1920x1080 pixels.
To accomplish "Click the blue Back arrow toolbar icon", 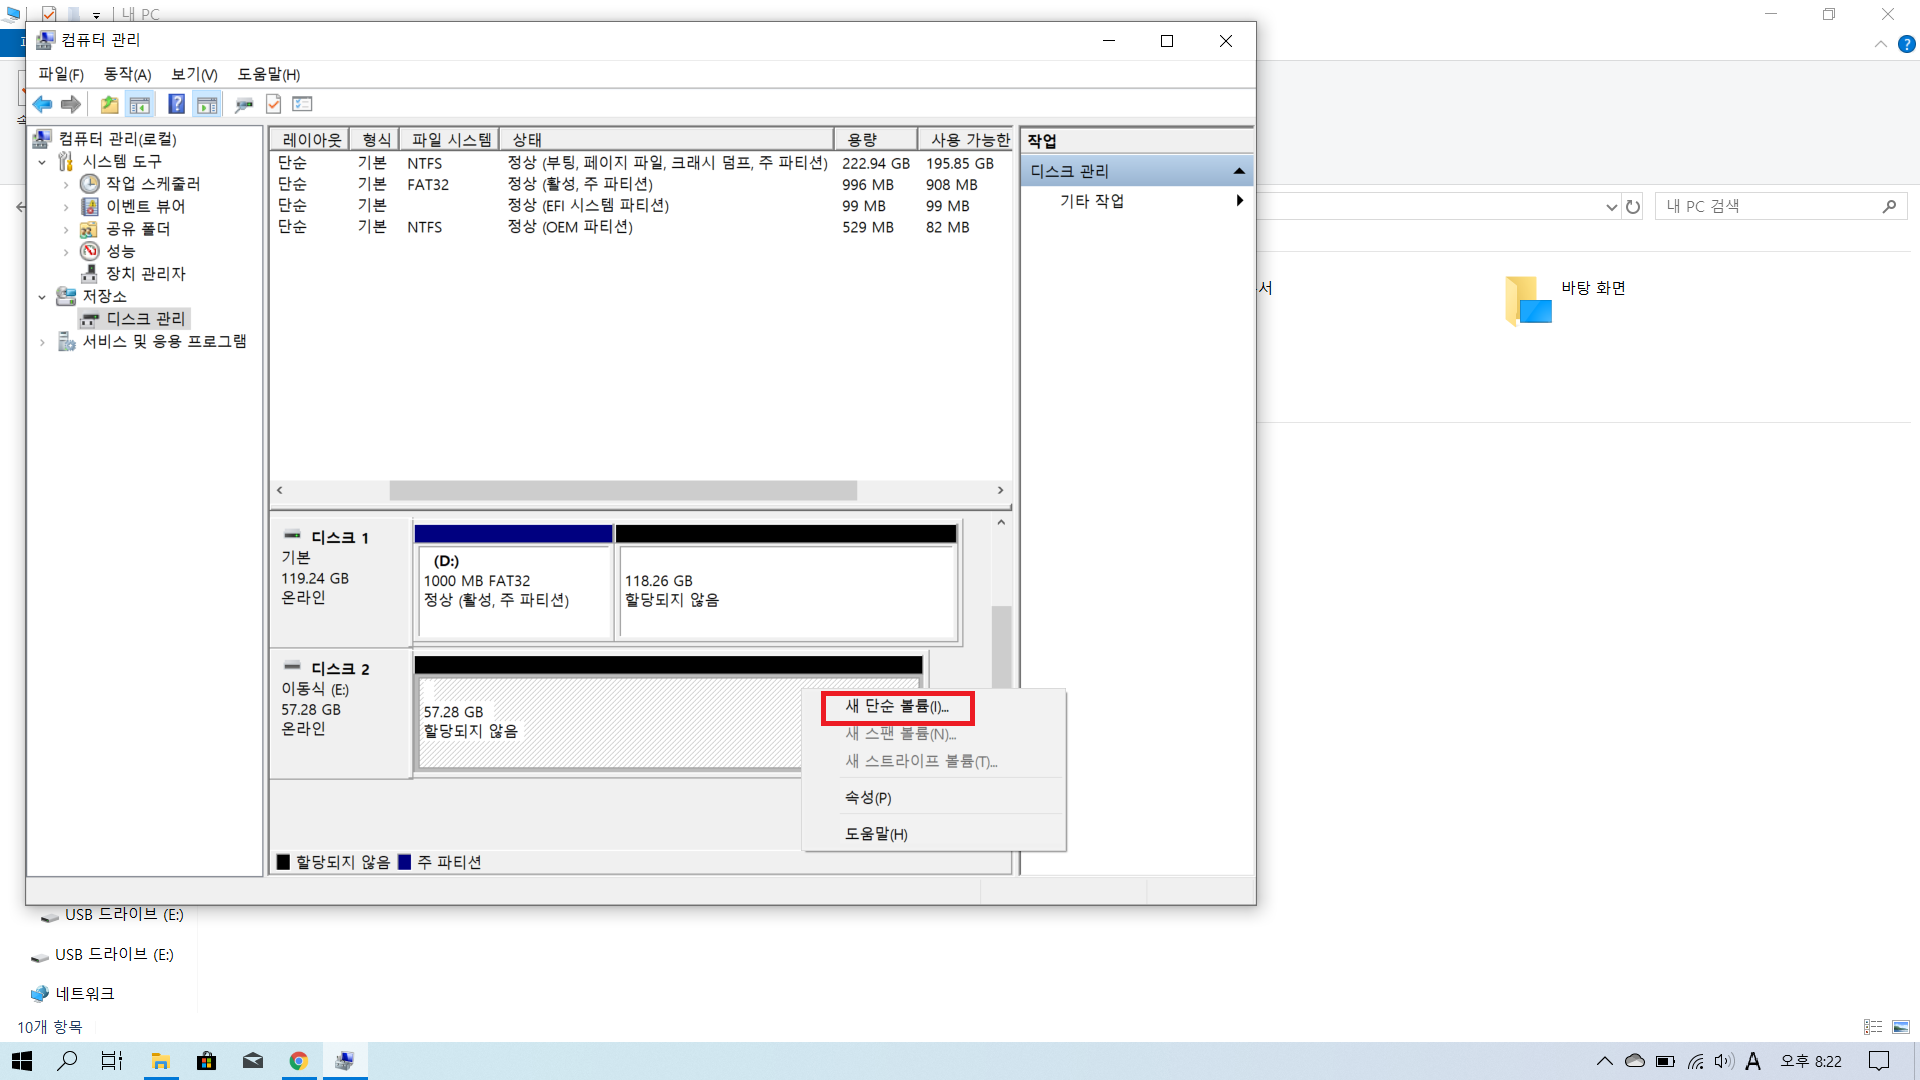I will pos(42,104).
